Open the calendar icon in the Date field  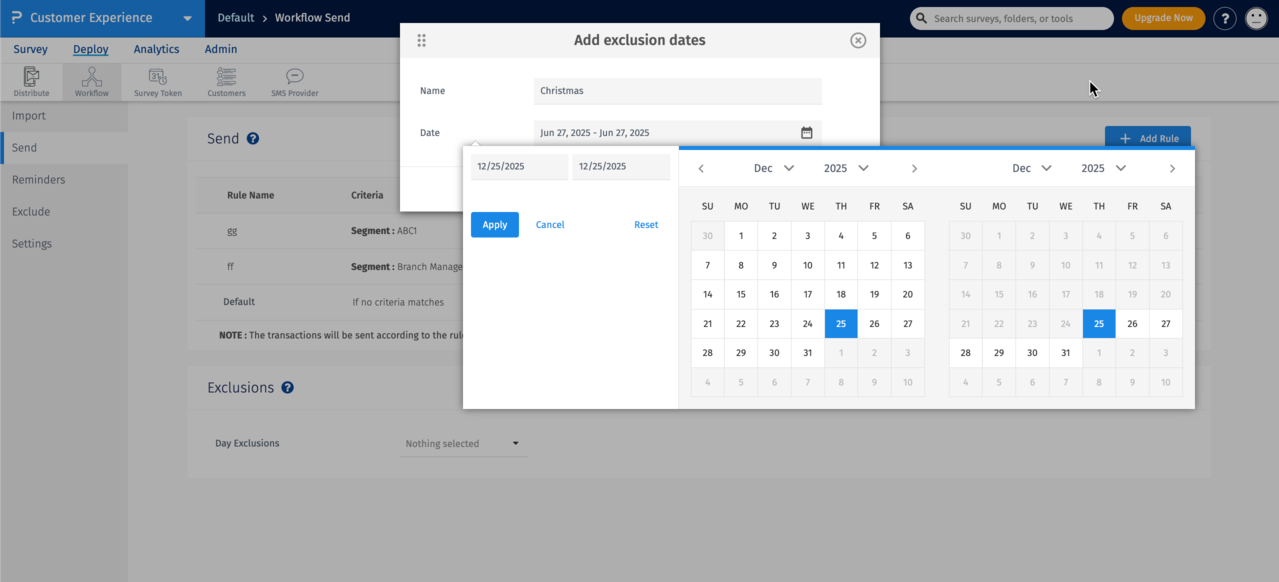click(x=808, y=132)
